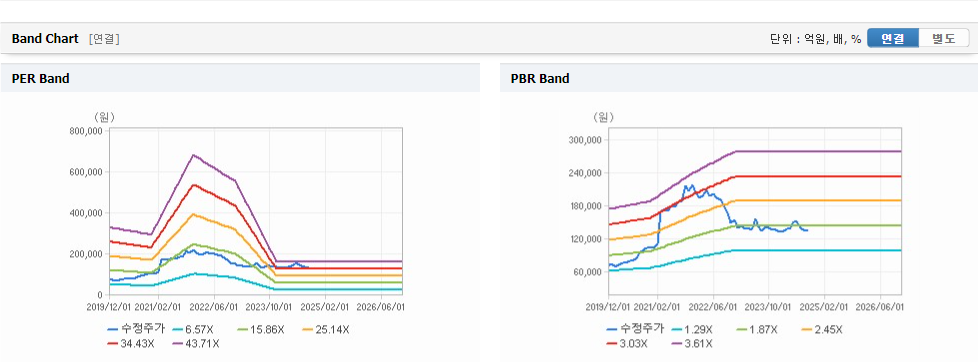Click 2022/06/01 date label on PBR chart
Screen dimensions: 978x362
(714, 307)
